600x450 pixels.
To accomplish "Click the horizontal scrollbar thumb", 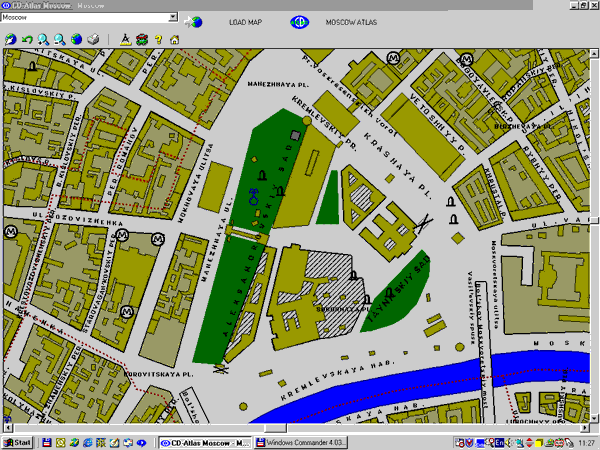I will (x=276, y=427).
